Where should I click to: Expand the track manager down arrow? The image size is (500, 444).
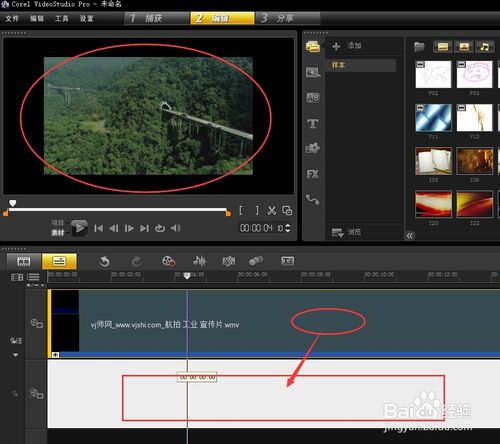pyautogui.click(x=15, y=355)
